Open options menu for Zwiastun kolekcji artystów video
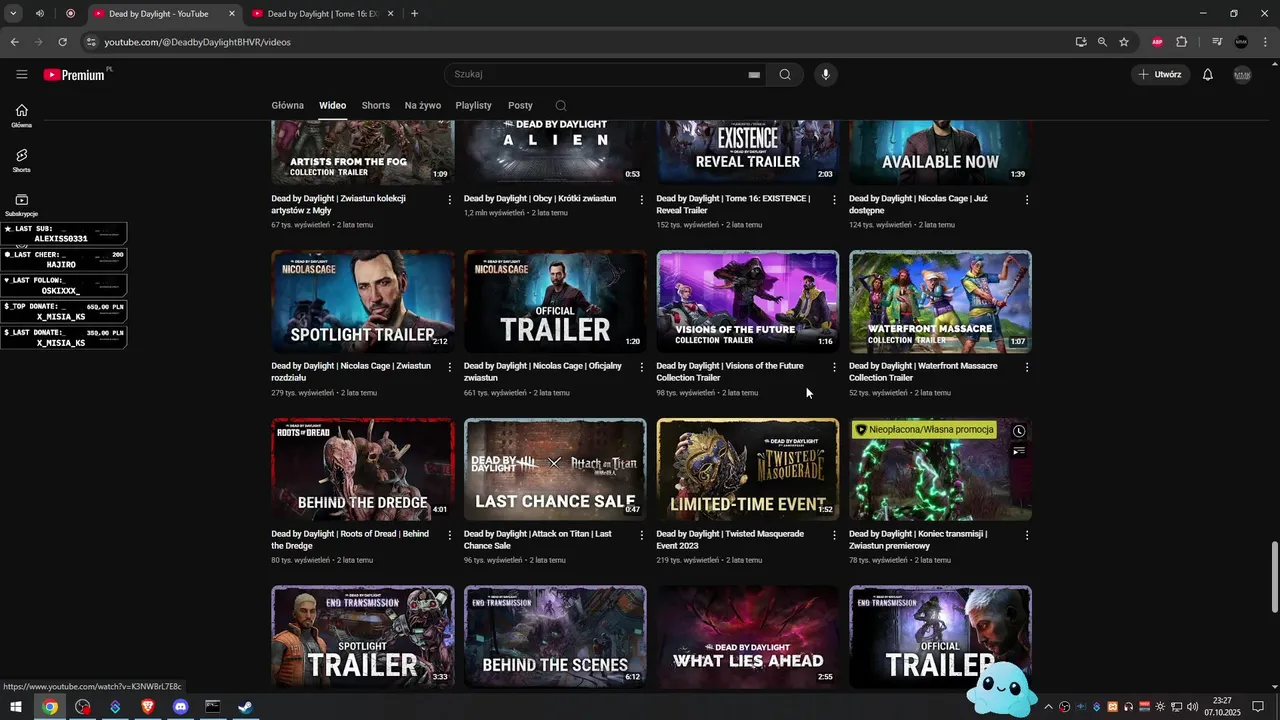Screen dimensions: 1280x720 coord(449,200)
